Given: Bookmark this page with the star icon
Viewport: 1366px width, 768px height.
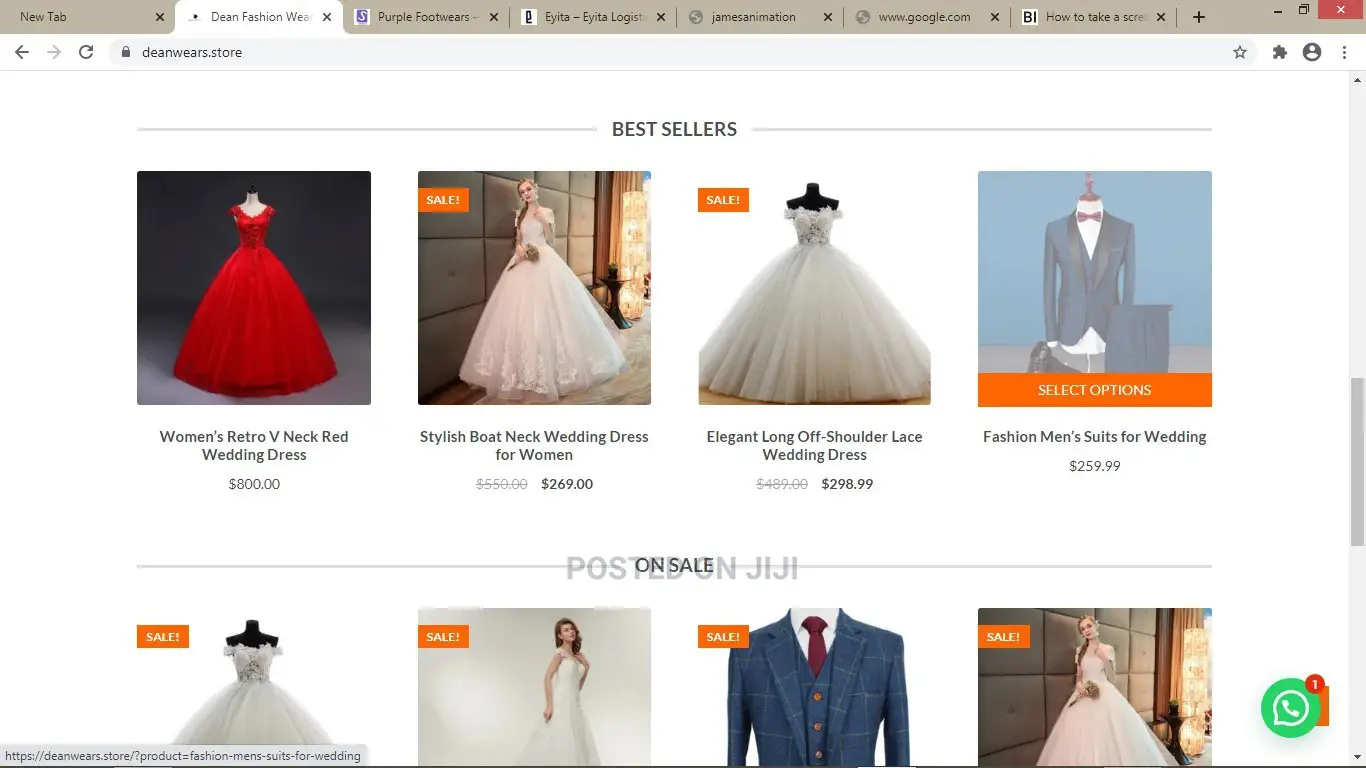Looking at the screenshot, I should [x=1240, y=52].
